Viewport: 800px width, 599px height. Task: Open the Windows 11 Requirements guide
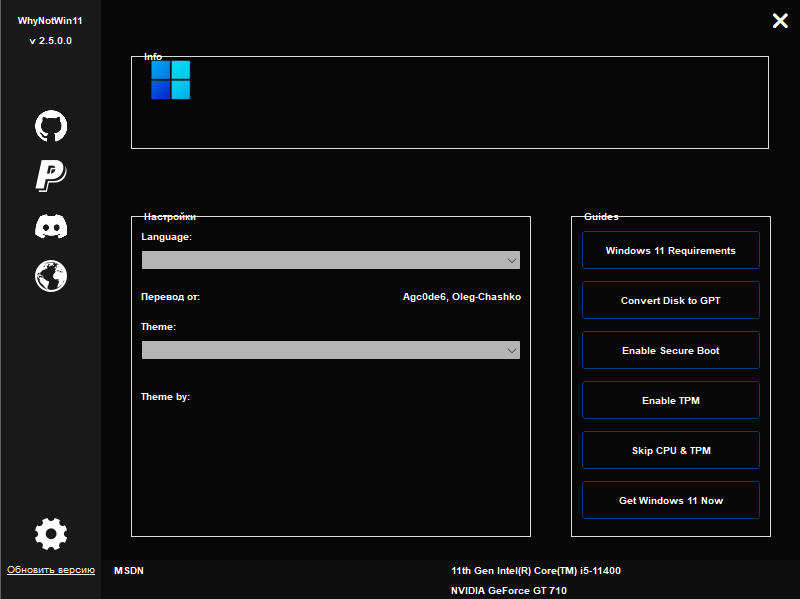click(x=670, y=250)
